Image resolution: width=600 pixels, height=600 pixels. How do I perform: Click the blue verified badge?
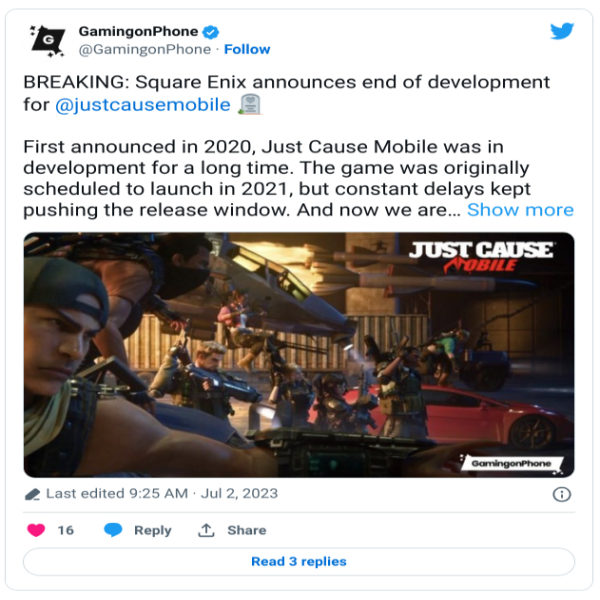[x=210, y=32]
